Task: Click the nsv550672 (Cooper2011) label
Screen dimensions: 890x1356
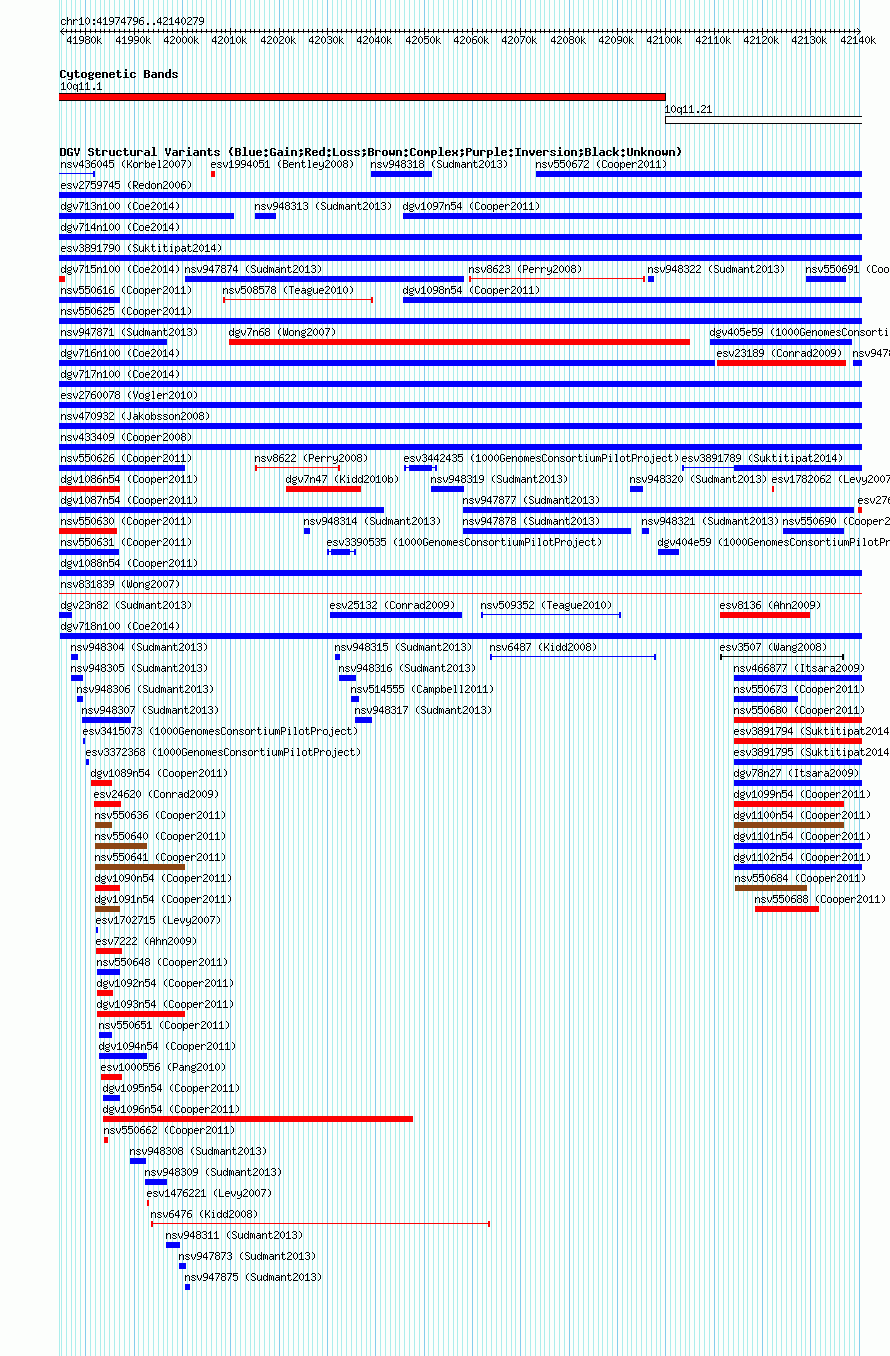Action: coord(601,164)
